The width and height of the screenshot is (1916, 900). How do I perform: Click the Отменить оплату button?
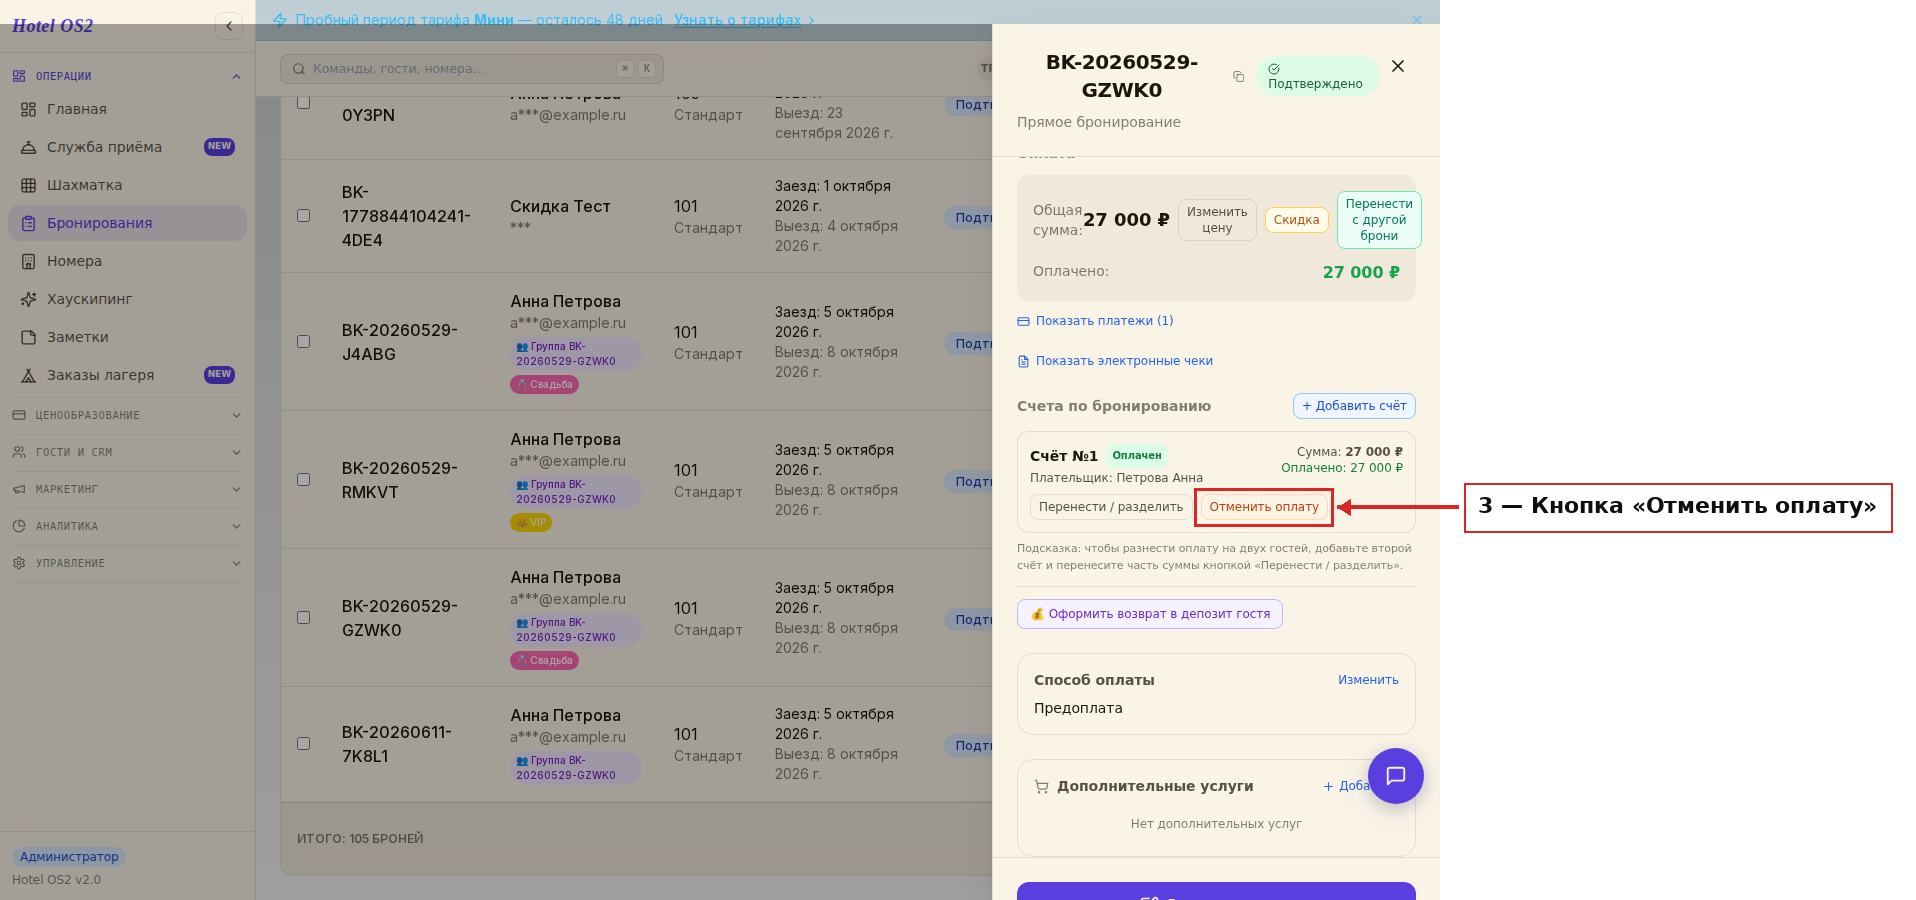tap(1264, 507)
